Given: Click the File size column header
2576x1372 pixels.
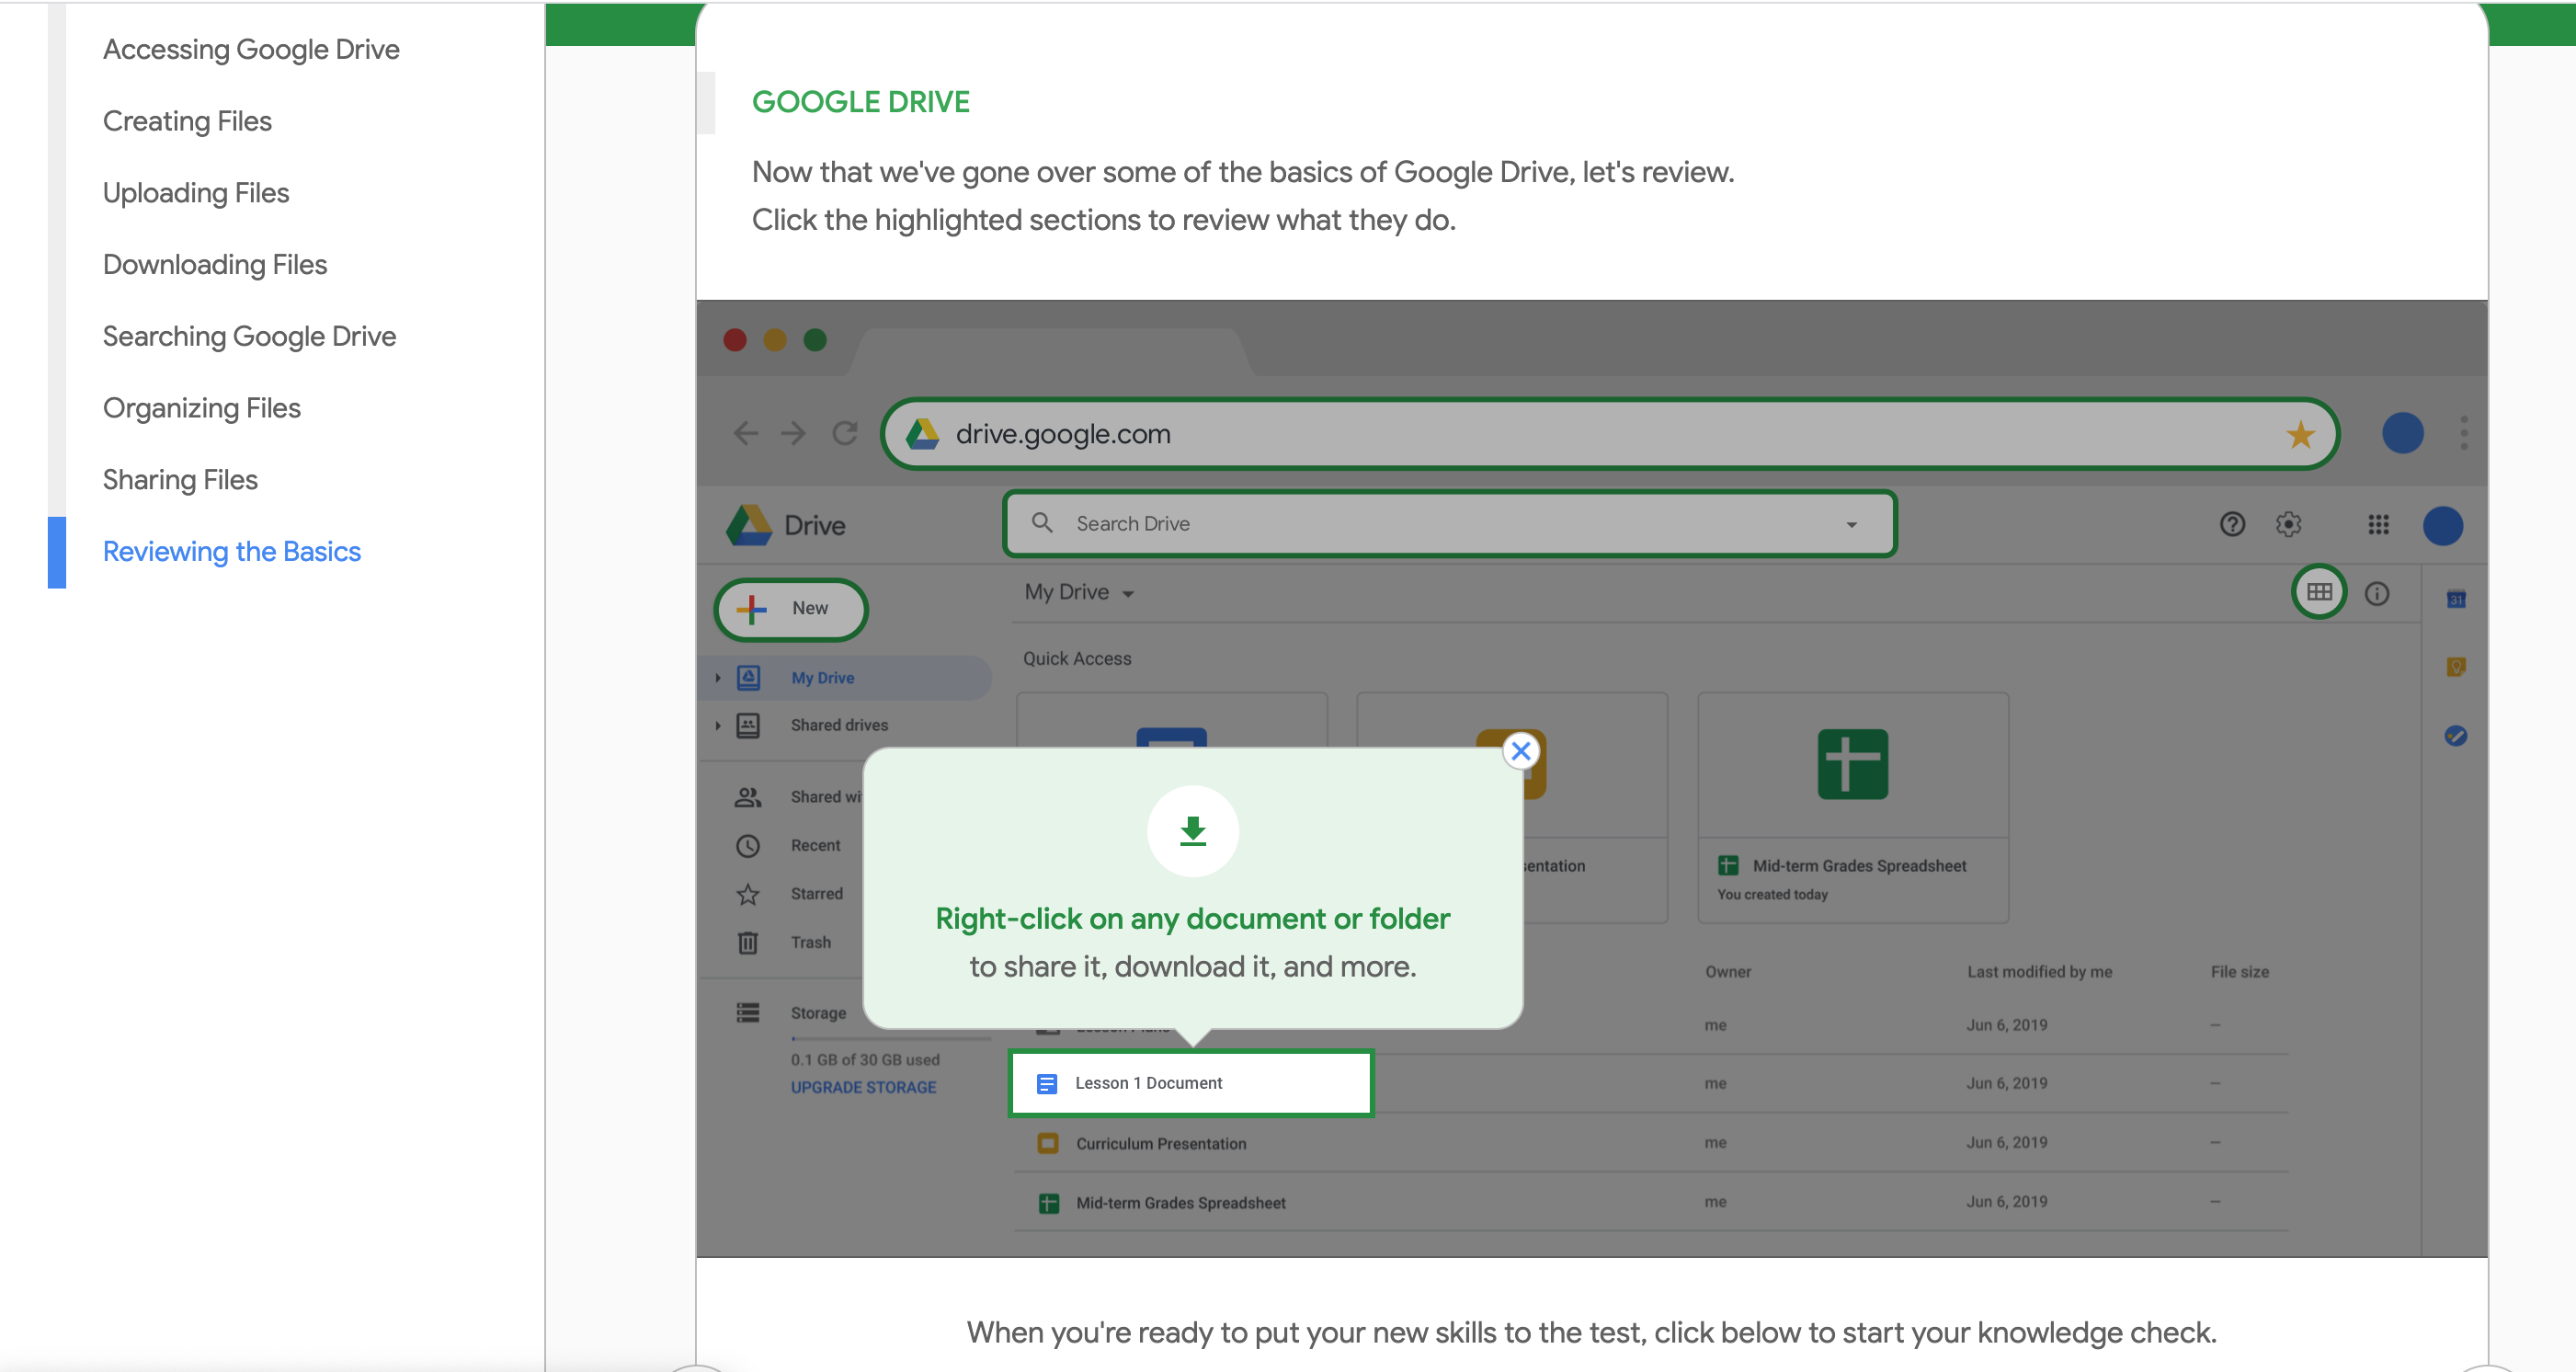Looking at the screenshot, I should [2239, 972].
